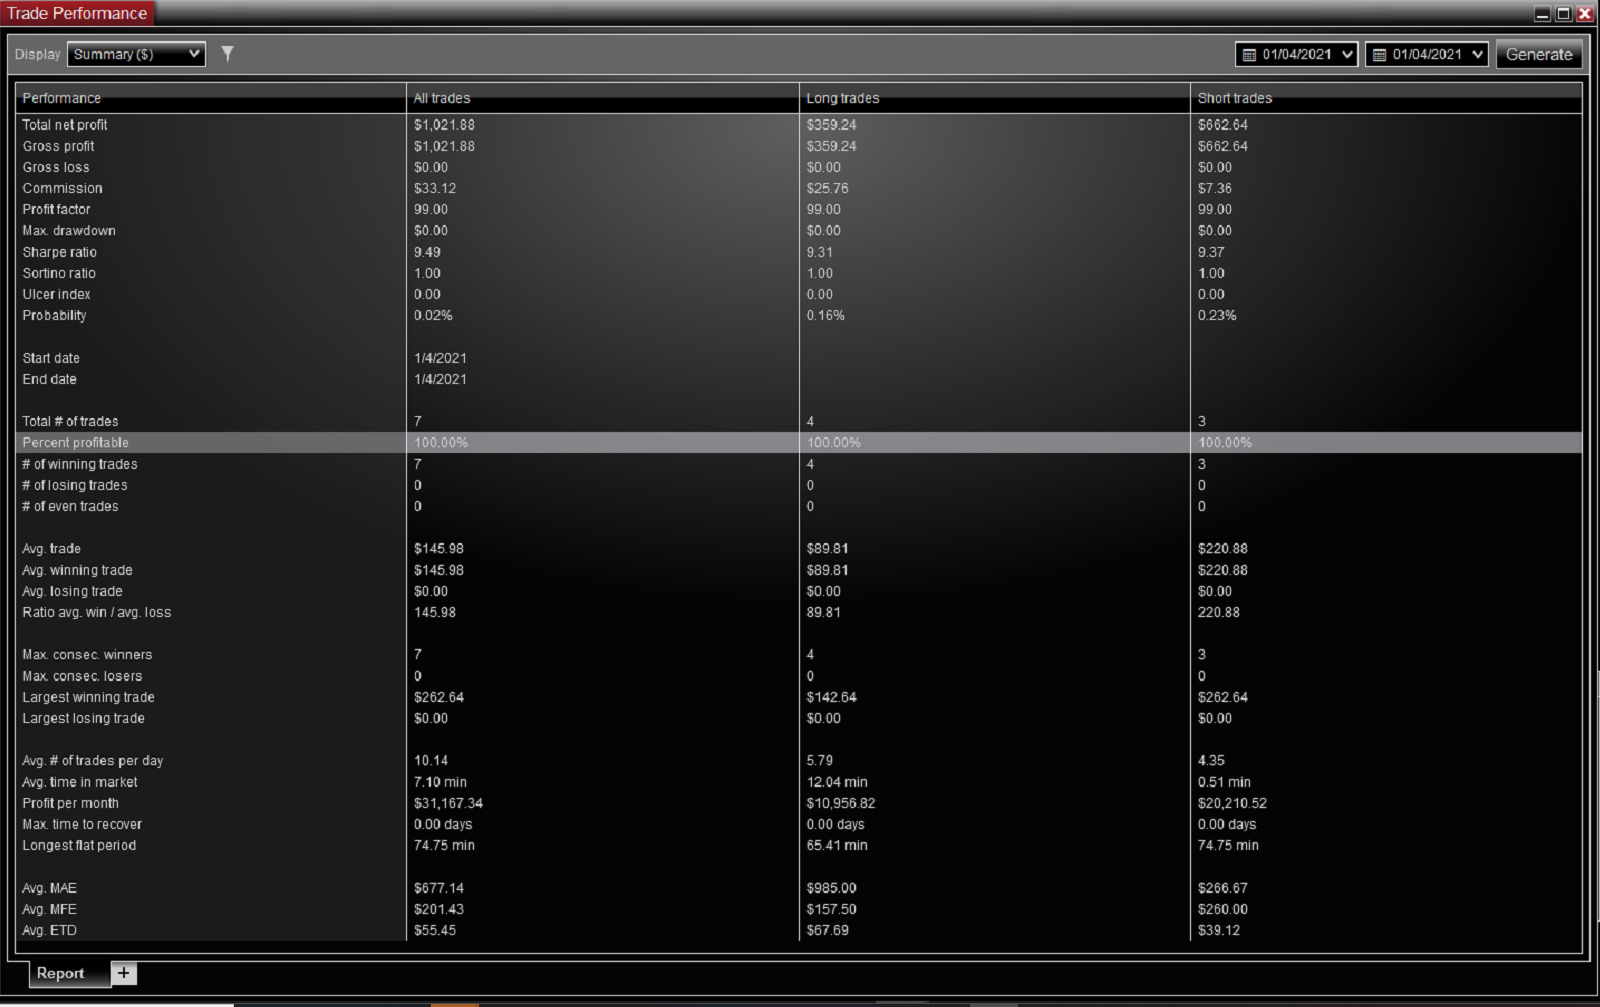Select the Avg. ETD row label
This screenshot has width=1600, height=1007.
(x=49, y=930)
